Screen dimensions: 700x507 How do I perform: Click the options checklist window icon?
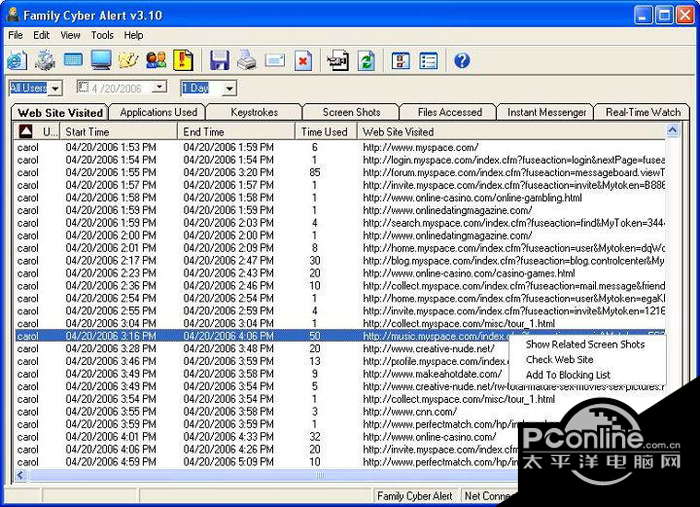pyautogui.click(x=400, y=61)
